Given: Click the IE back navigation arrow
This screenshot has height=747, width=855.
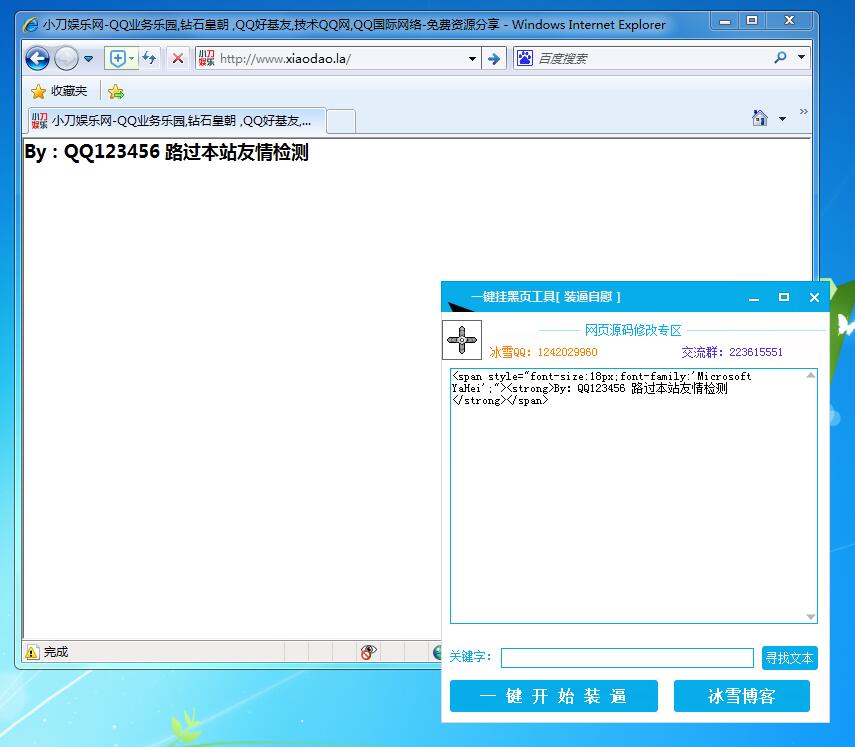Looking at the screenshot, I should coord(37,59).
